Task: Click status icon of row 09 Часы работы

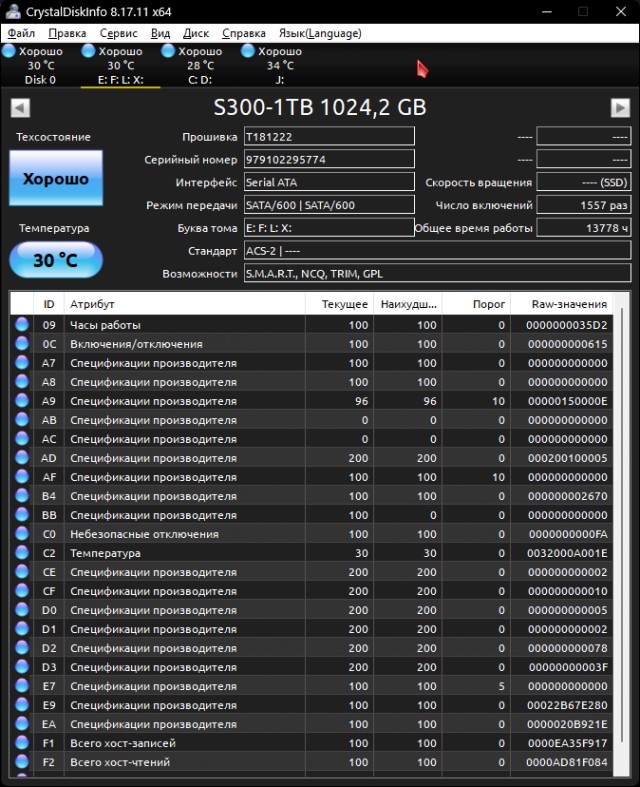Action: coord(22,325)
